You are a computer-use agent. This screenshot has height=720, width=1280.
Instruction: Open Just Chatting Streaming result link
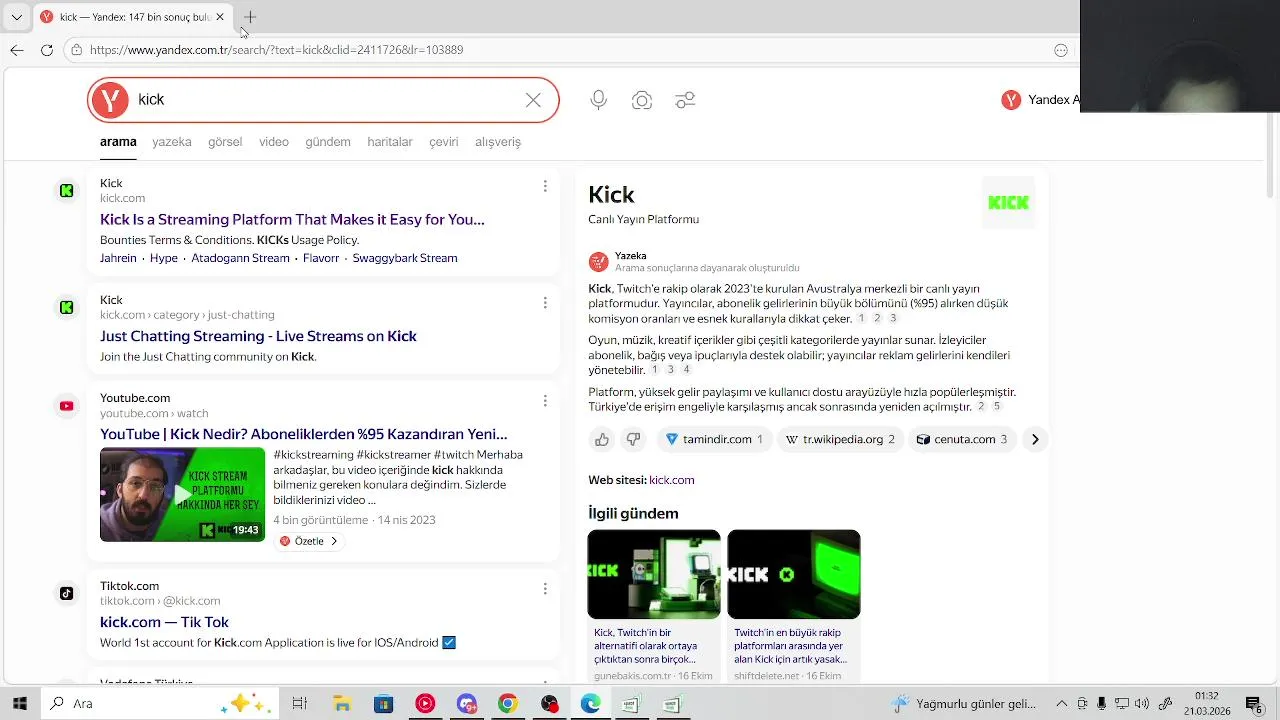[258, 336]
